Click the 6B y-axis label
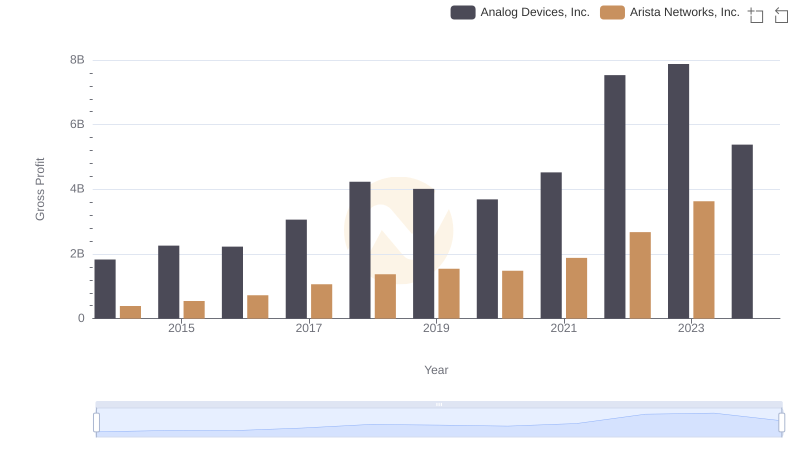 pos(77,124)
